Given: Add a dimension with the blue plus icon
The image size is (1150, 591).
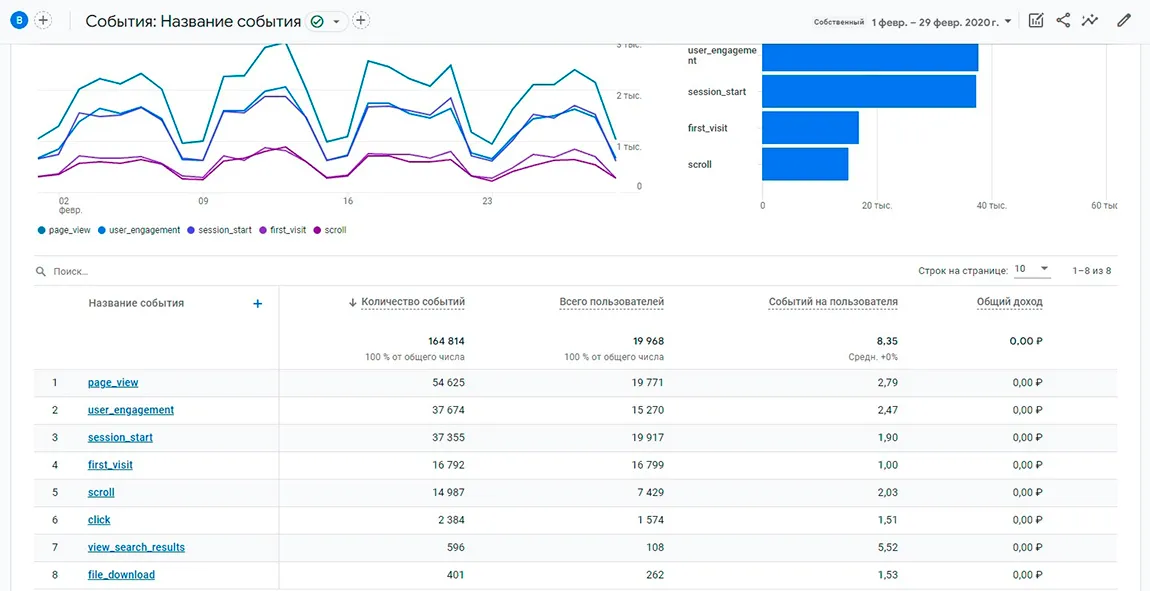Looking at the screenshot, I should [257, 304].
